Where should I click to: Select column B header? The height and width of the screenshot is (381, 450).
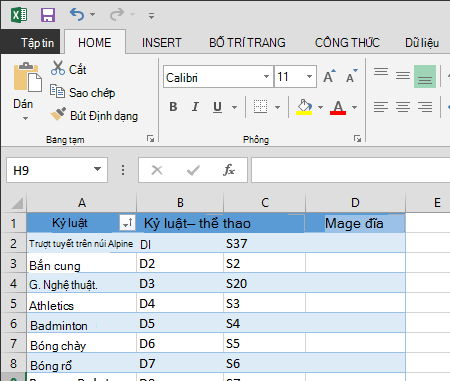pos(180,203)
